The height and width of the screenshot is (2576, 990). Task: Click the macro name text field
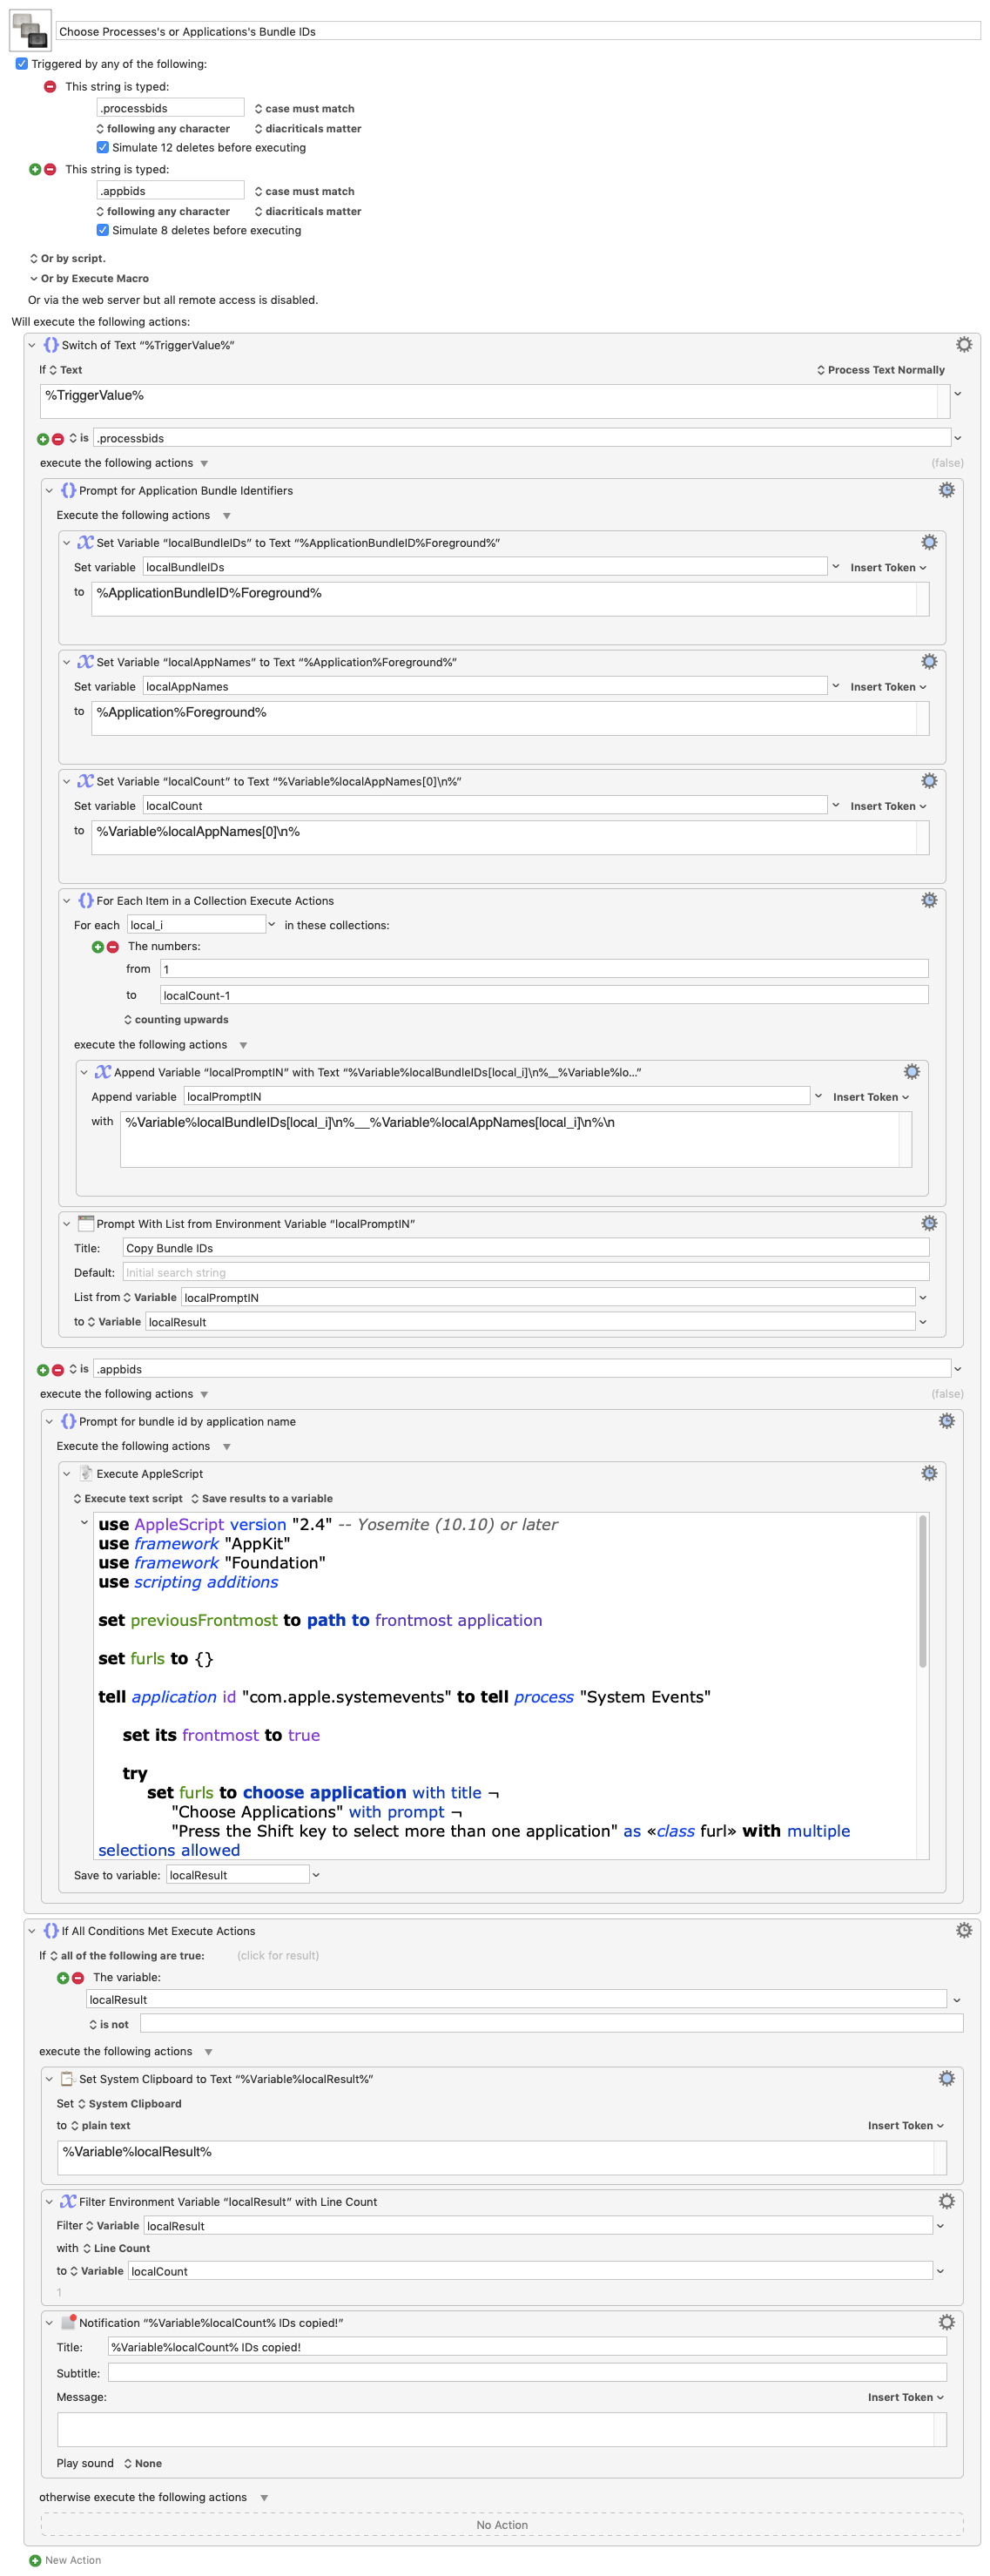517,32
